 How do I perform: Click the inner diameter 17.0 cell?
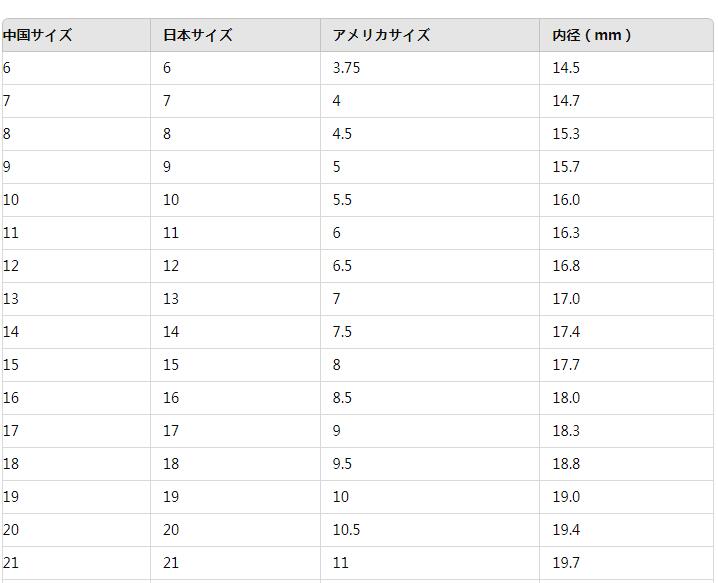[x=566, y=299]
